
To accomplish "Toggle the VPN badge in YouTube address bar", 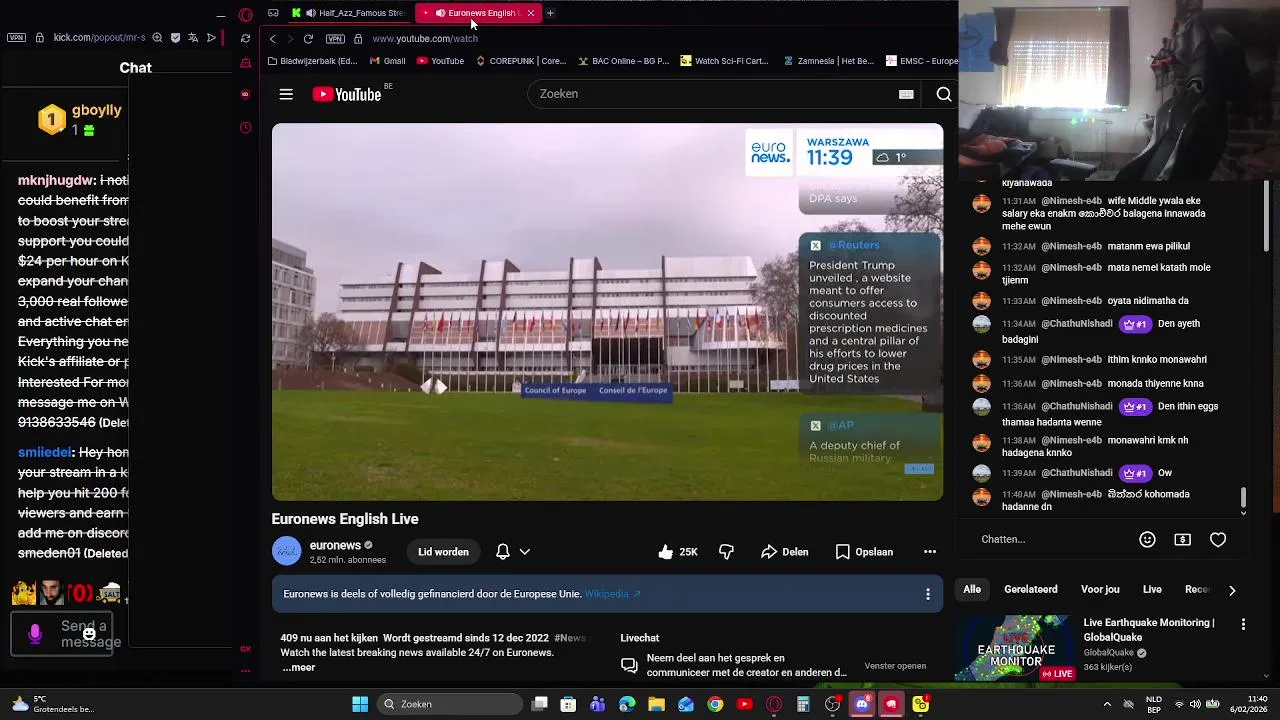I will tap(335, 39).
